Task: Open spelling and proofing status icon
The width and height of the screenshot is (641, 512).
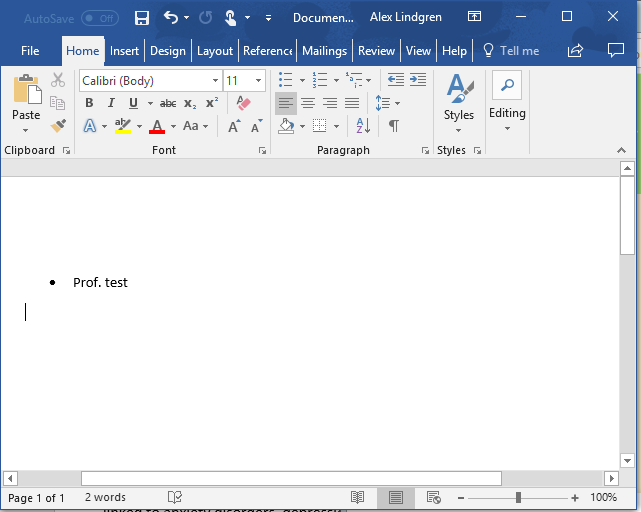Action: click(175, 497)
